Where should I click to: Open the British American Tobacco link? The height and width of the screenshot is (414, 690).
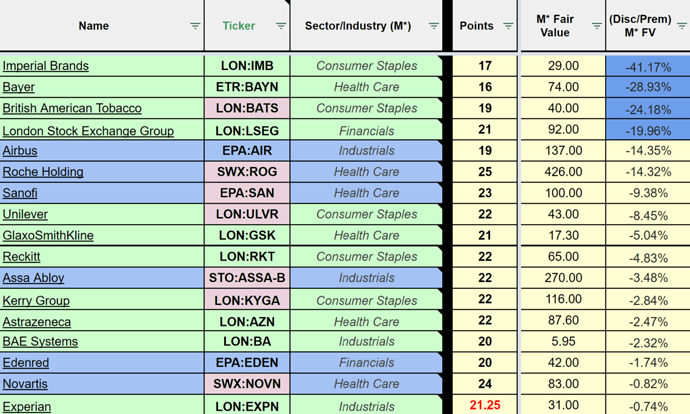pos(72,108)
